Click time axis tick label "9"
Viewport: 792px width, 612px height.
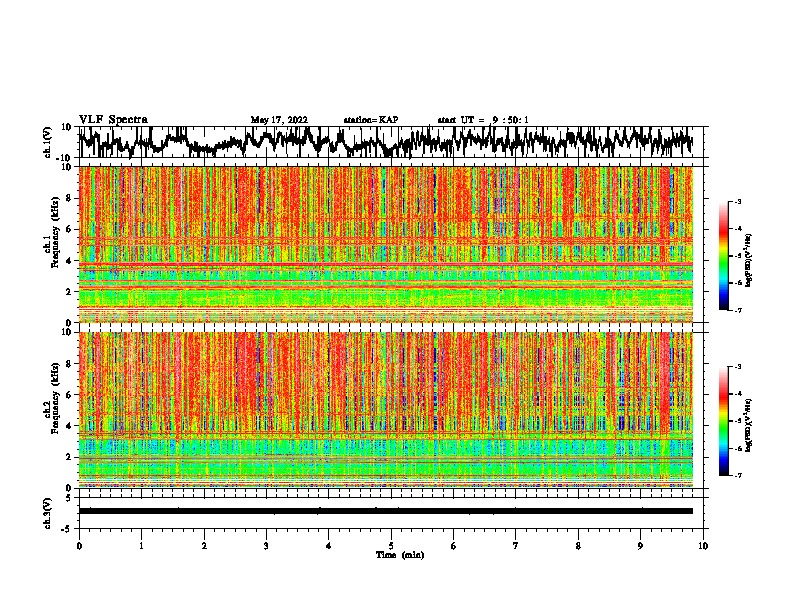point(640,546)
